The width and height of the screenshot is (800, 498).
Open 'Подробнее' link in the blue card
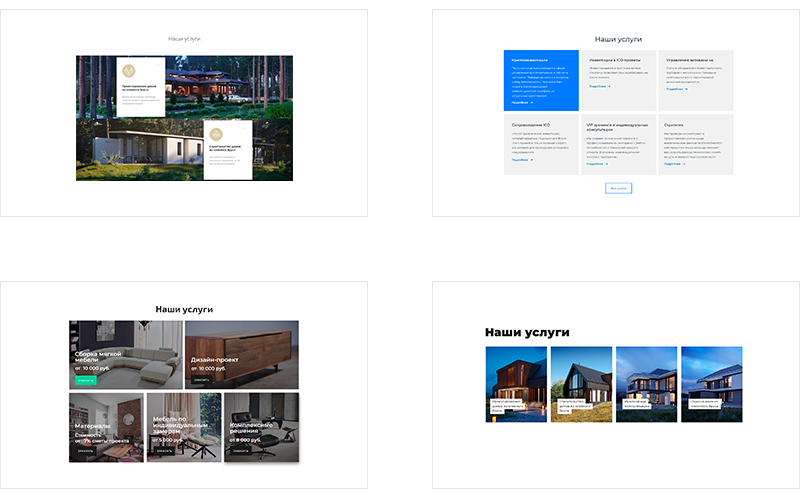(522, 102)
